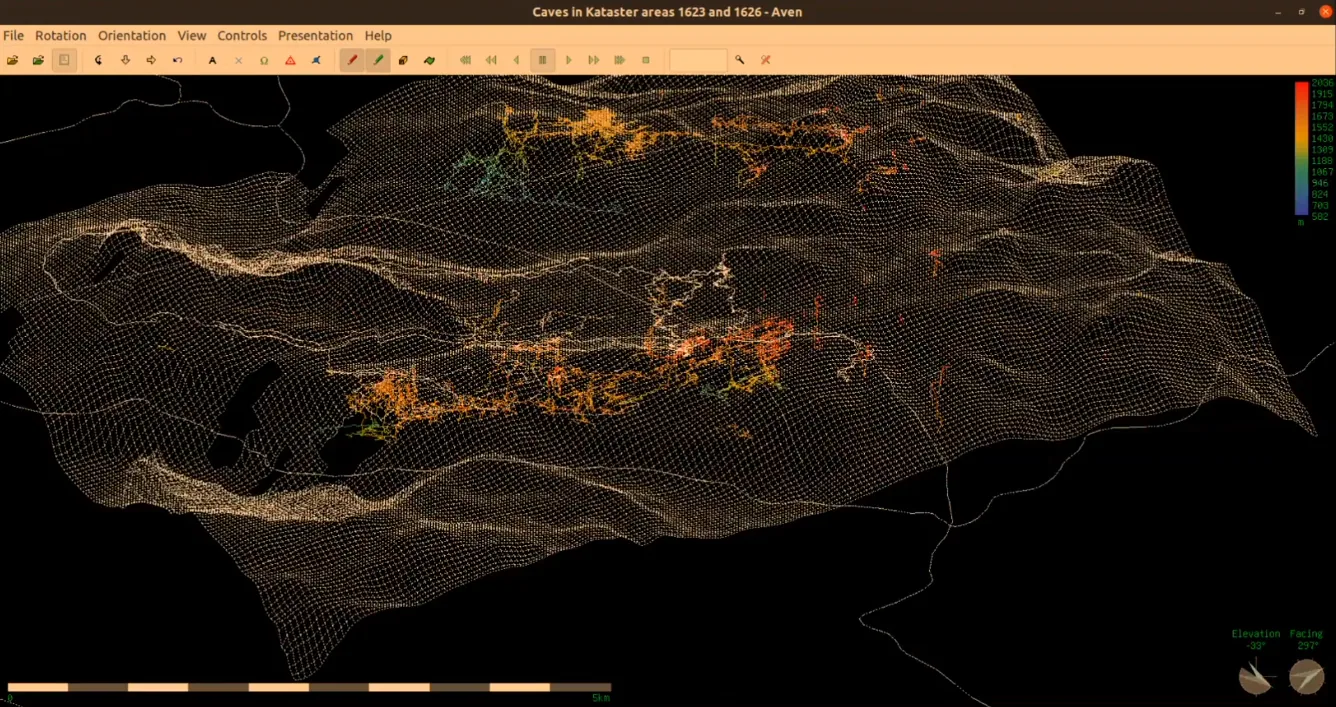Click the '582' bottom colour key value
Image resolution: width=1336 pixels, height=707 pixels.
click(1321, 216)
